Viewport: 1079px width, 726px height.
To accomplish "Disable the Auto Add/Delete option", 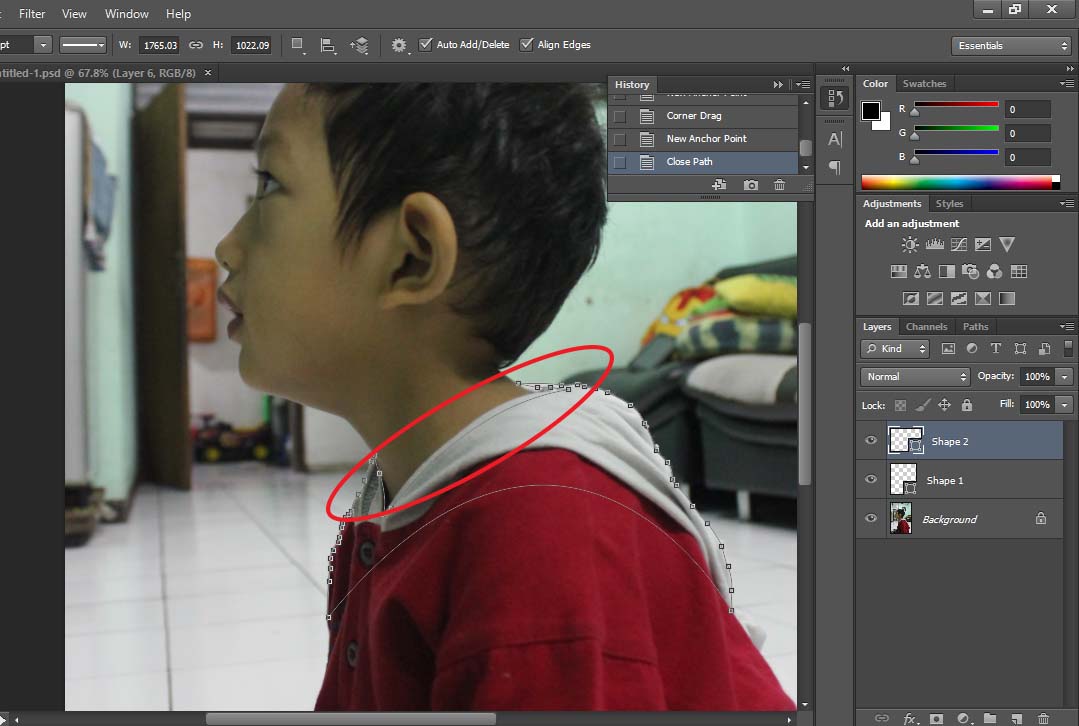I will (x=426, y=44).
